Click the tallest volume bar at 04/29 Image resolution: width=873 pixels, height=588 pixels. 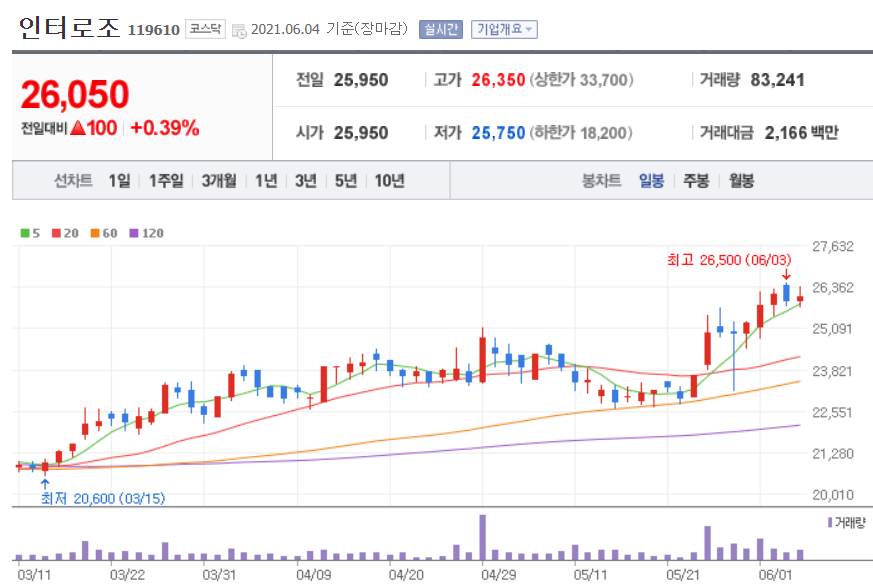tap(482, 537)
